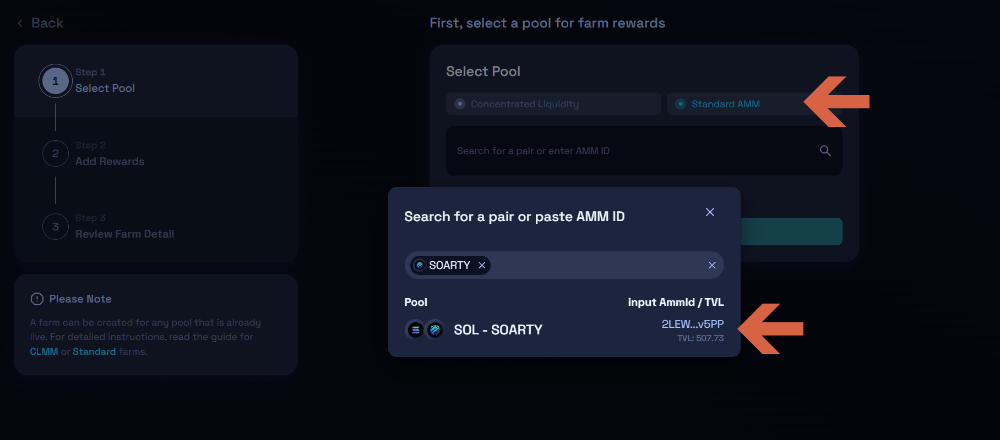Remove the SOARTY token chip
1000x440 pixels.
(x=482, y=265)
